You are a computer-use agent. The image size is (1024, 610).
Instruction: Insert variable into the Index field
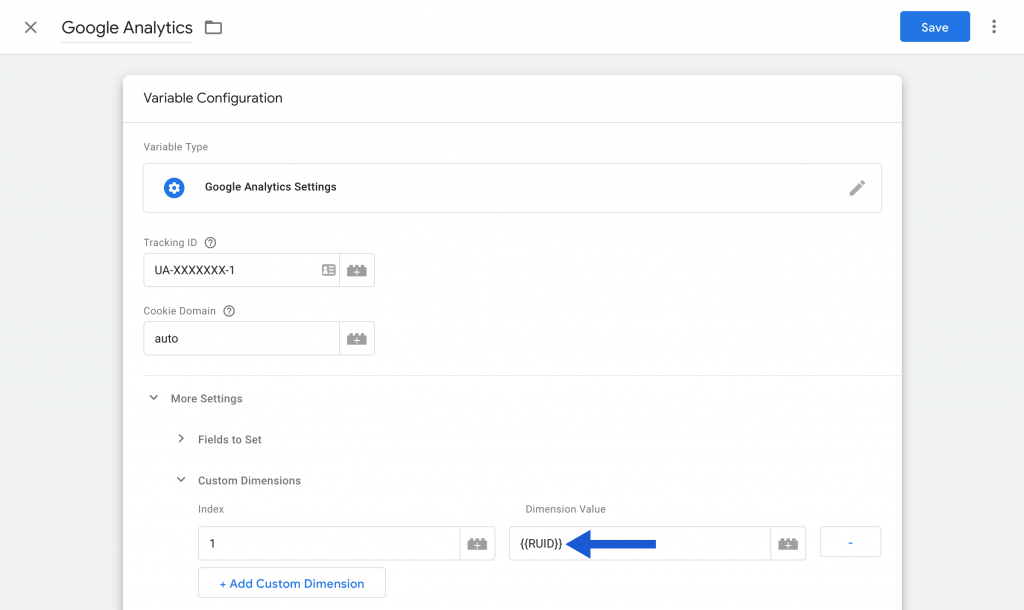pos(477,543)
